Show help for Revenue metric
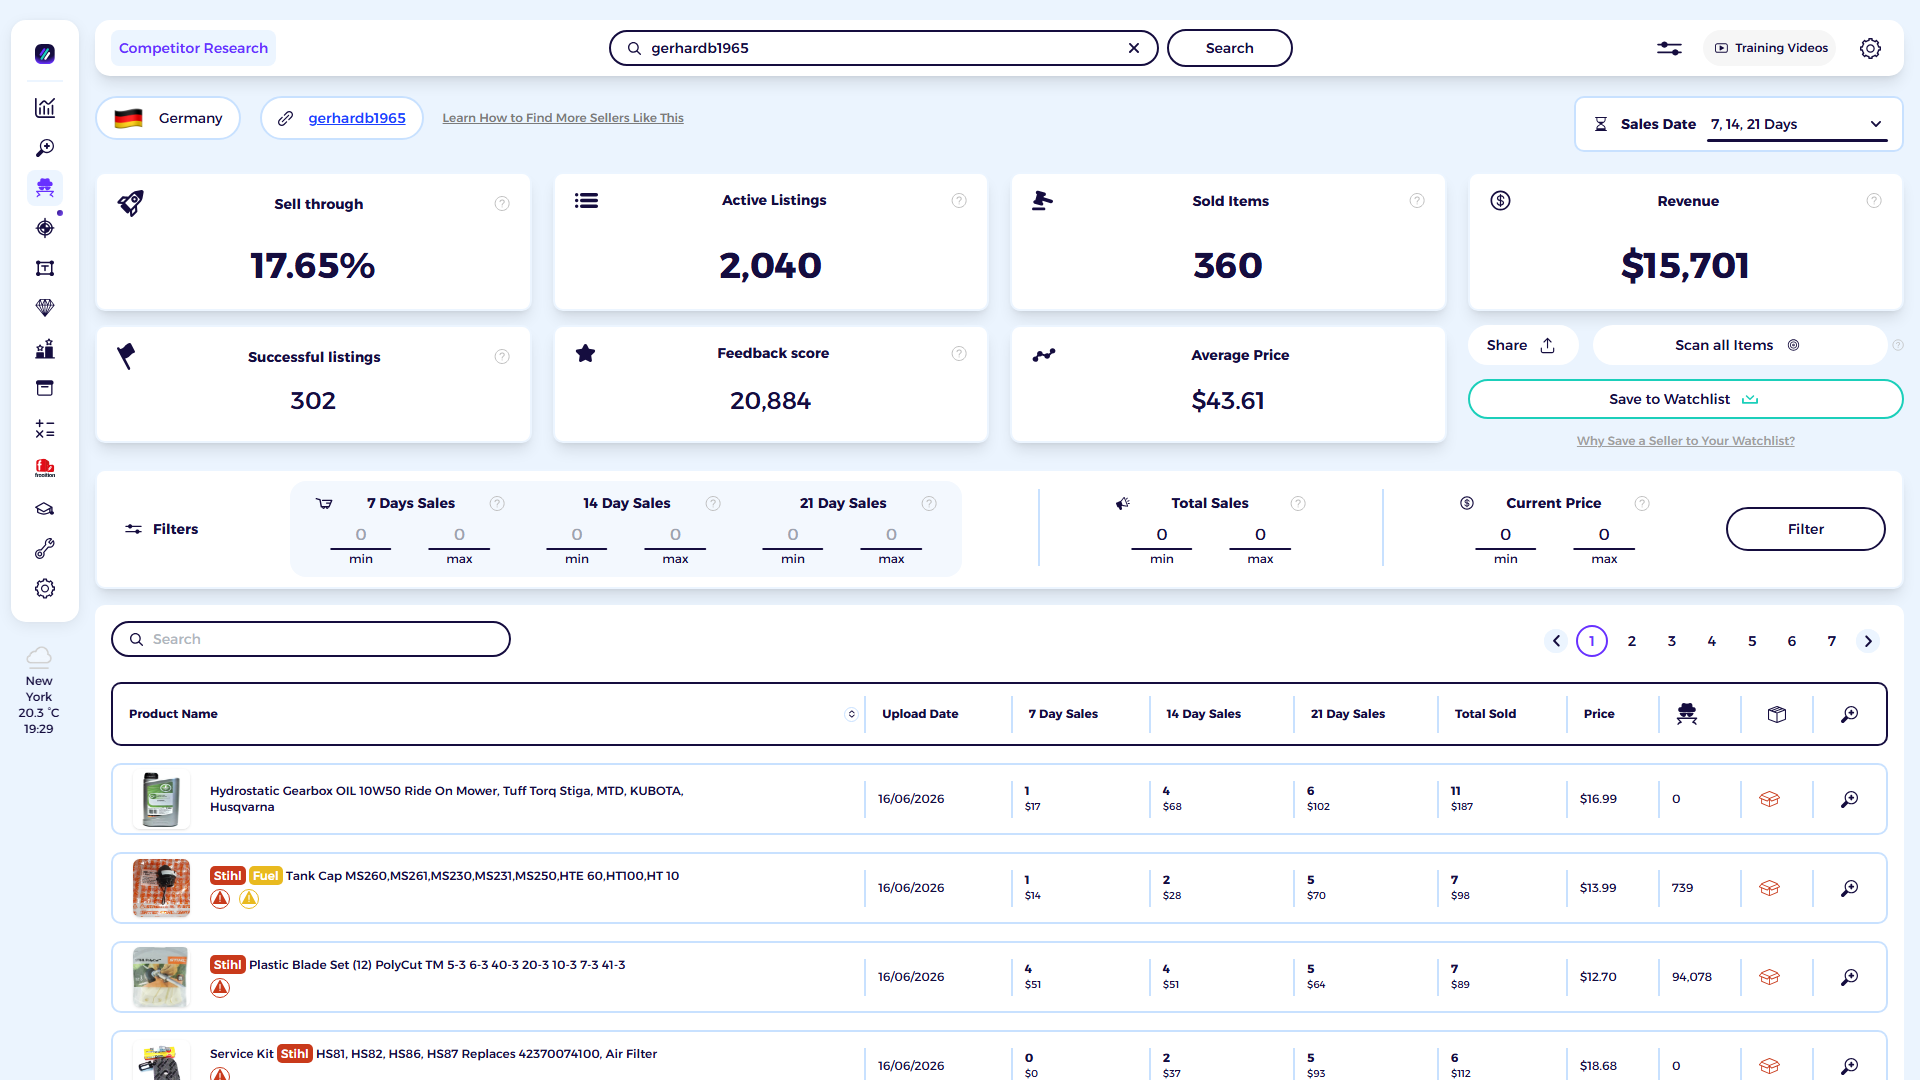1920x1080 pixels. coord(1874,201)
